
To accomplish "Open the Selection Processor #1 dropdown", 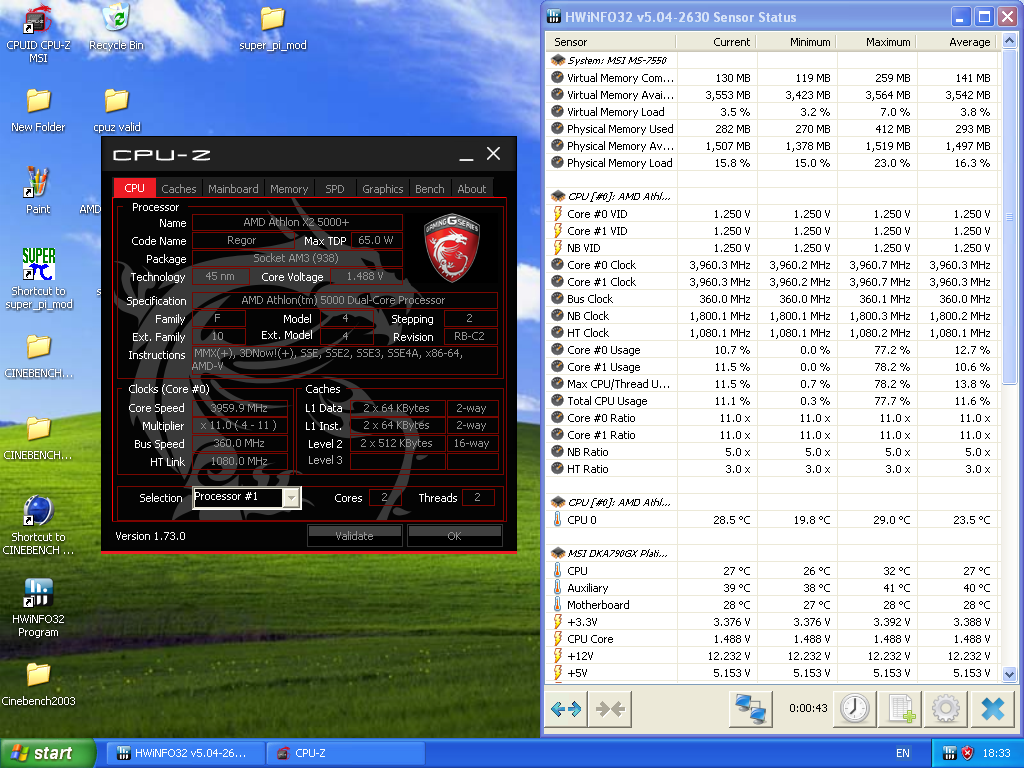I will coord(247,498).
